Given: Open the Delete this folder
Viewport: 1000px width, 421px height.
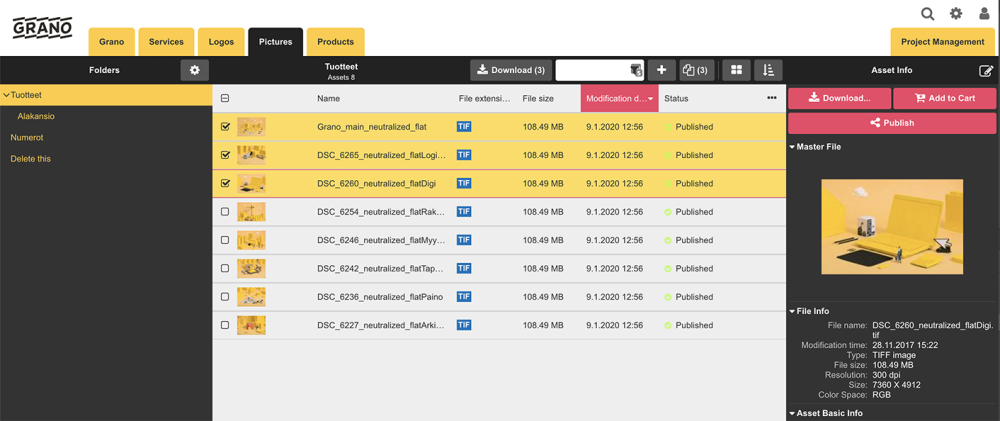Looking at the screenshot, I should (31, 159).
